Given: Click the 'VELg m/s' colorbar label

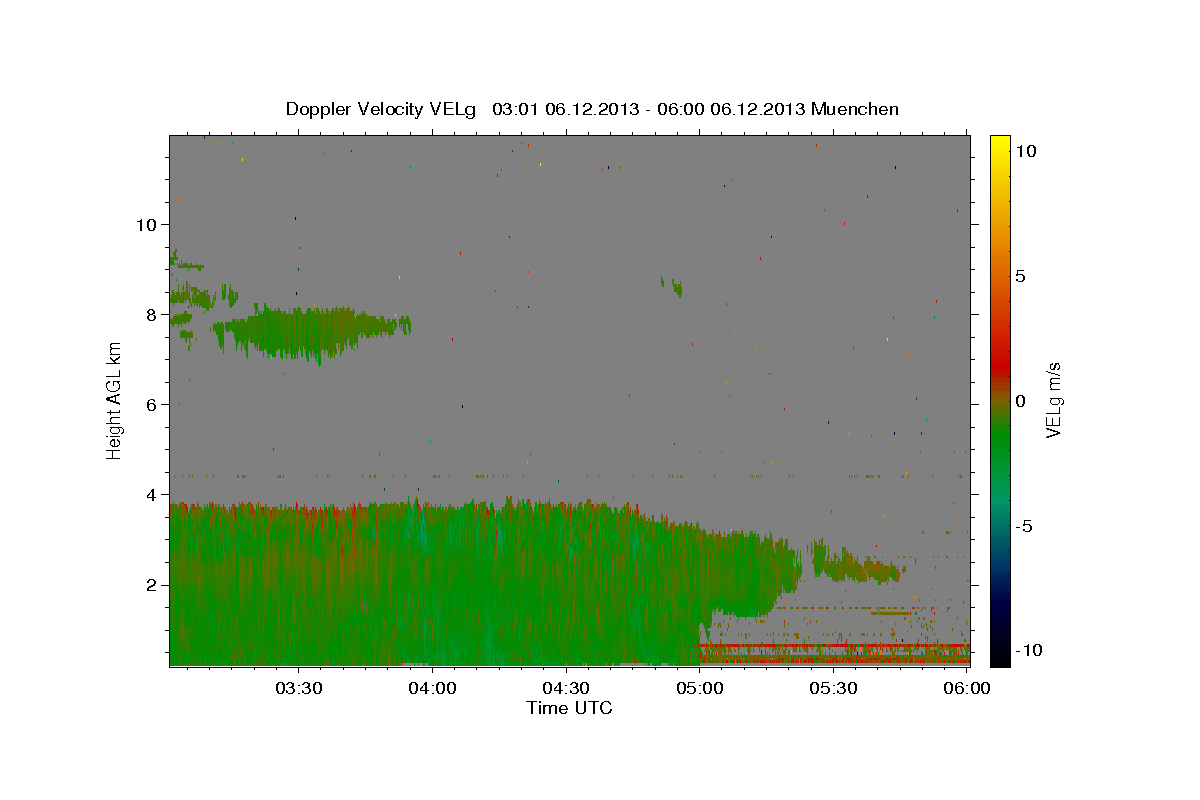Looking at the screenshot, I should click(x=1053, y=400).
